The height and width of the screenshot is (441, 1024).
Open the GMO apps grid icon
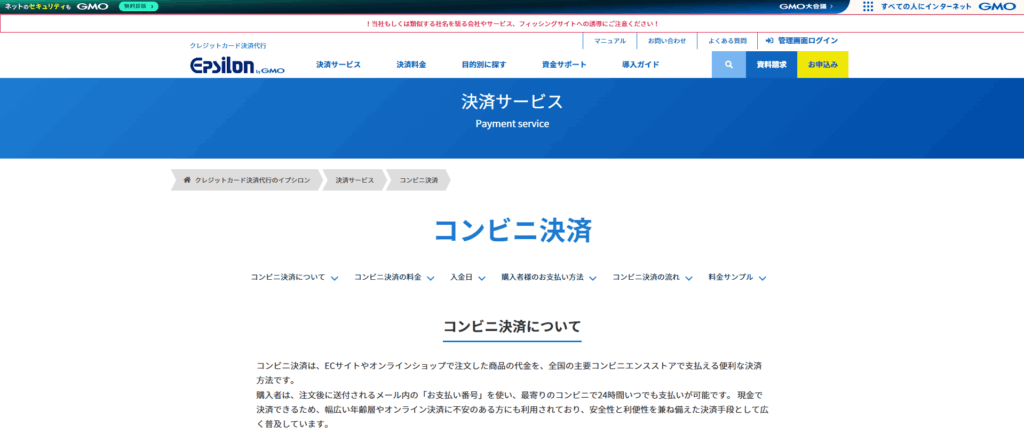tap(867, 6)
